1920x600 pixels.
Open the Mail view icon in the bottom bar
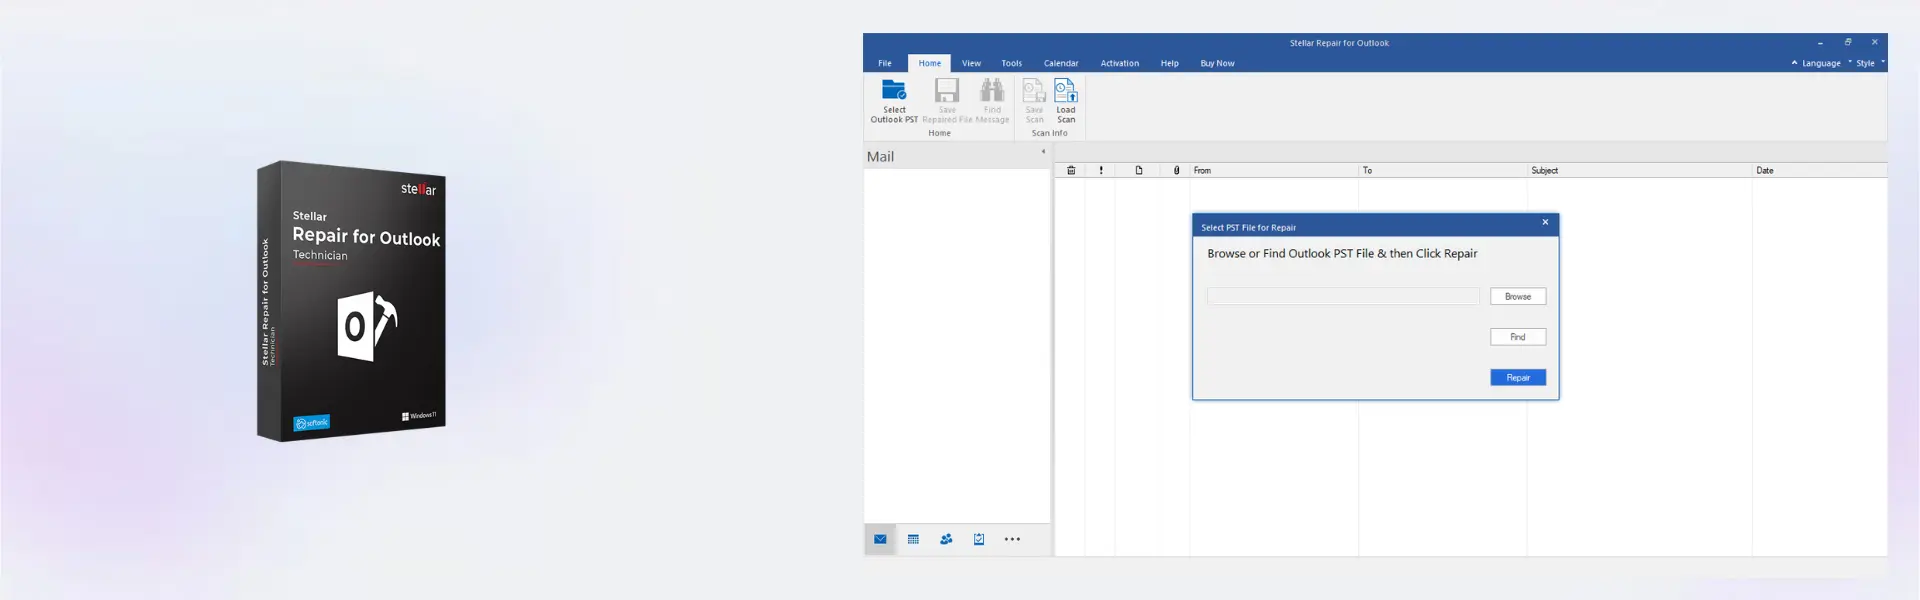pyautogui.click(x=880, y=539)
